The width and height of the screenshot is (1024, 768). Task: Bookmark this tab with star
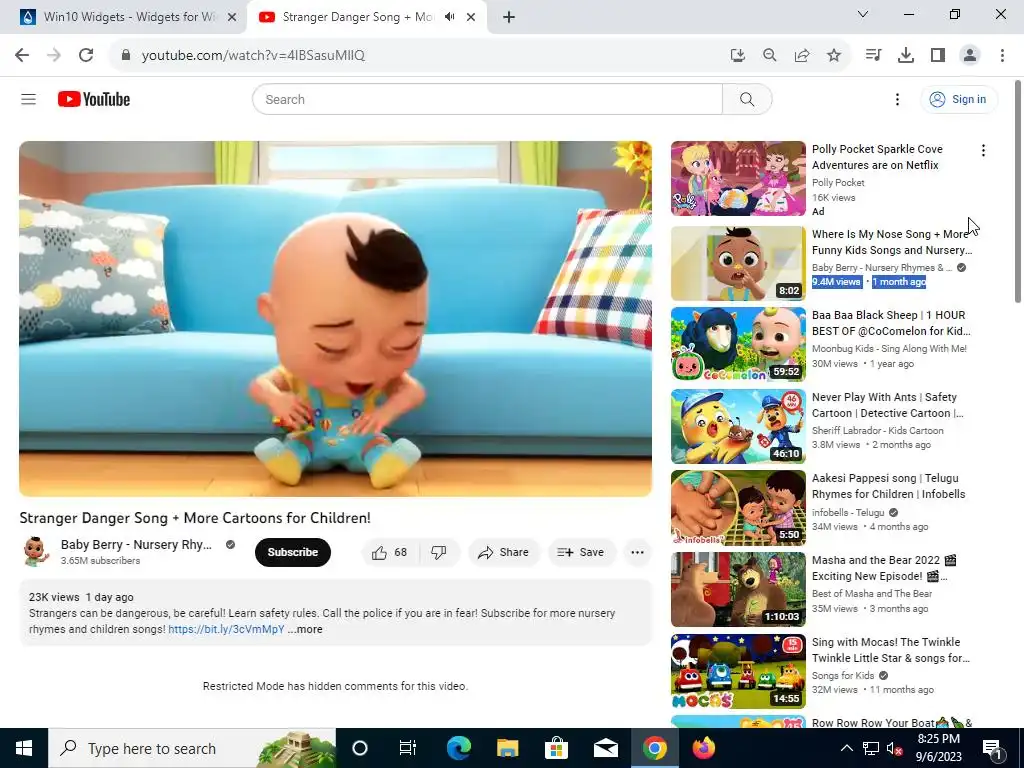pos(833,56)
